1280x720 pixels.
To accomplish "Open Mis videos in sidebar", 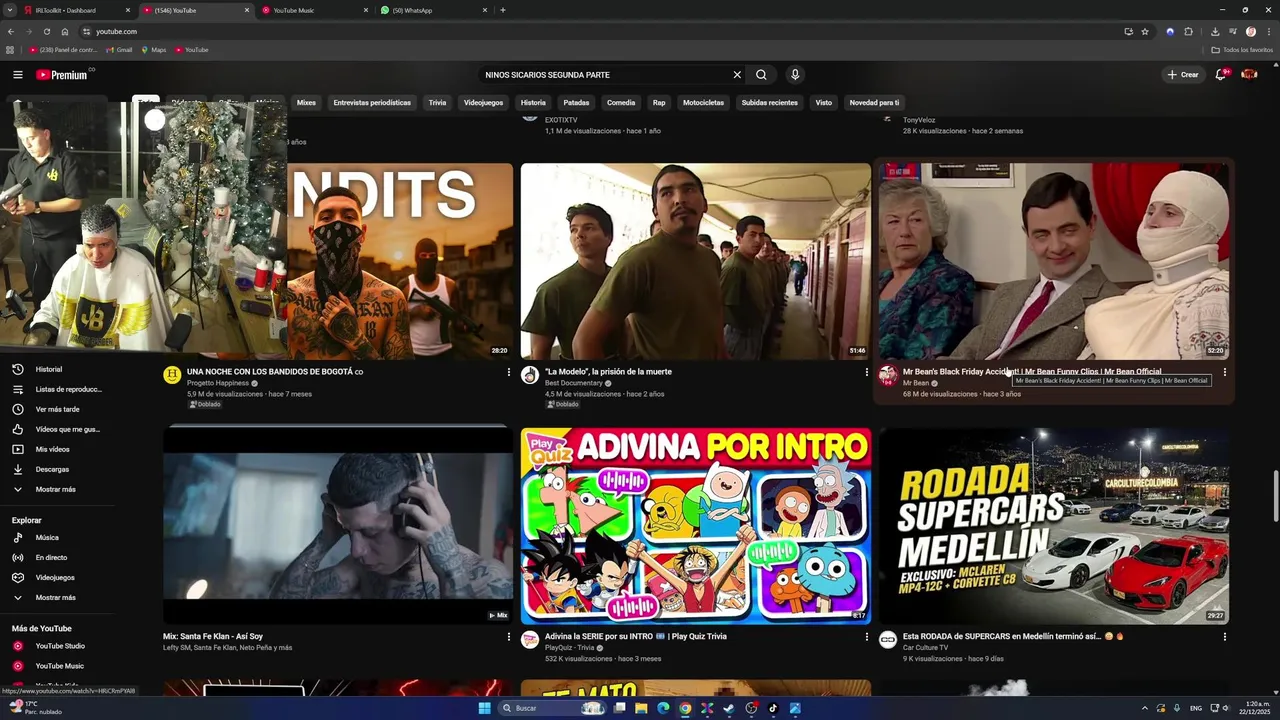I will pos(57,449).
